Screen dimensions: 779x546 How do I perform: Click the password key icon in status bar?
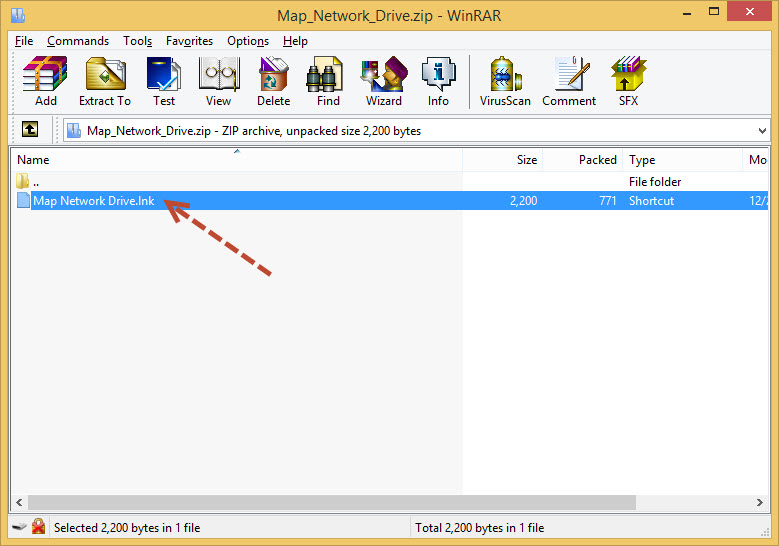38,526
